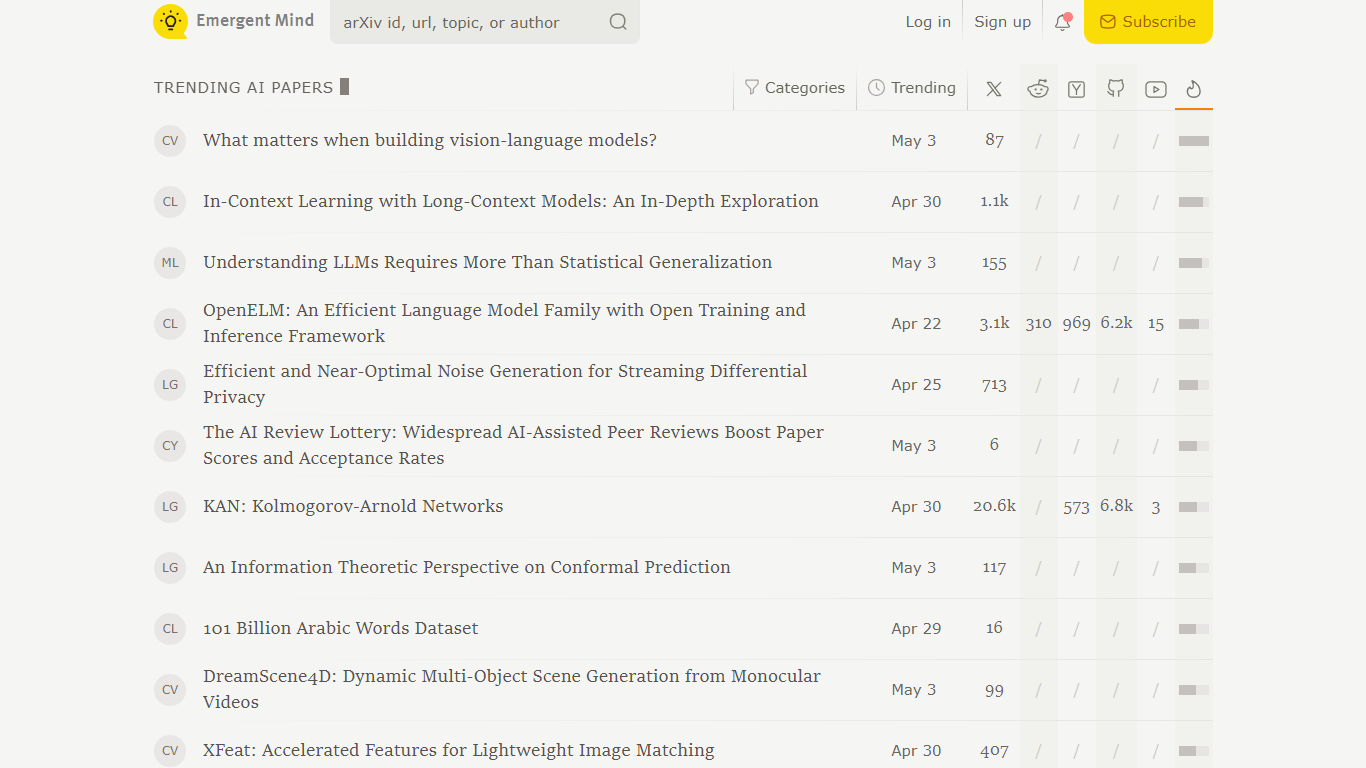Click the 1.1k X count on In-Context Learning row

(x=994, y=201)
